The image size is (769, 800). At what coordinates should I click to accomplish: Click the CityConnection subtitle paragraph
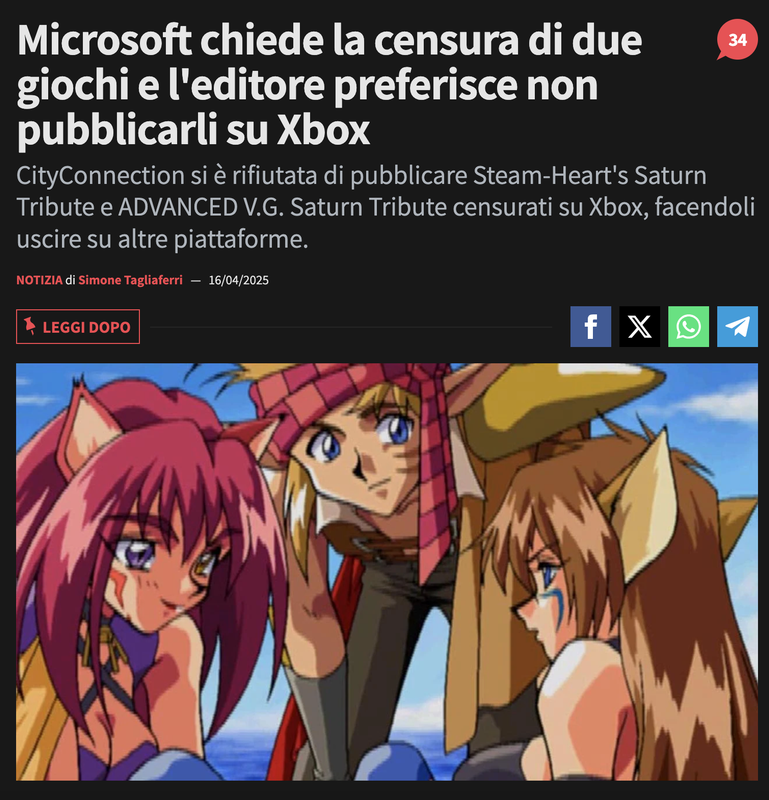tap(385, 207)
